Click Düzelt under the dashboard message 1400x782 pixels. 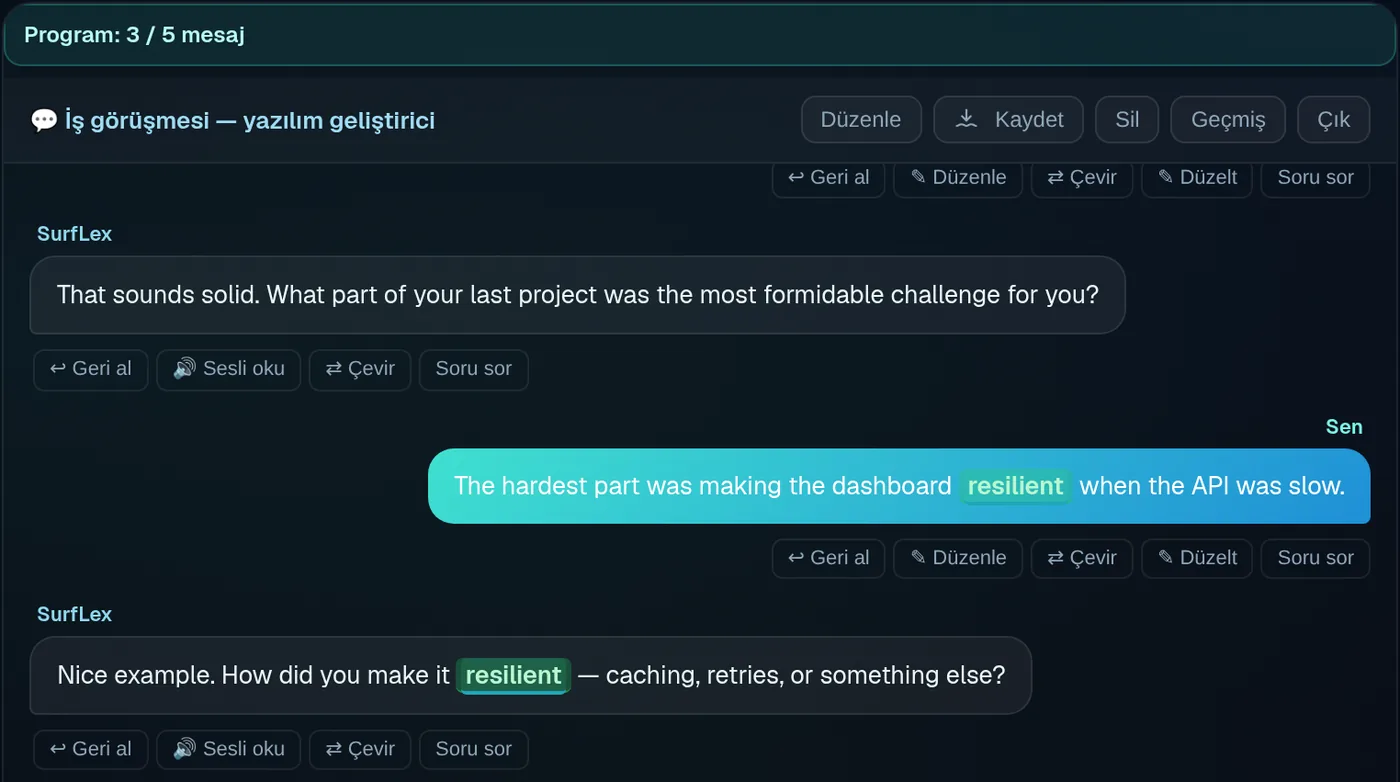[1197, 558]
